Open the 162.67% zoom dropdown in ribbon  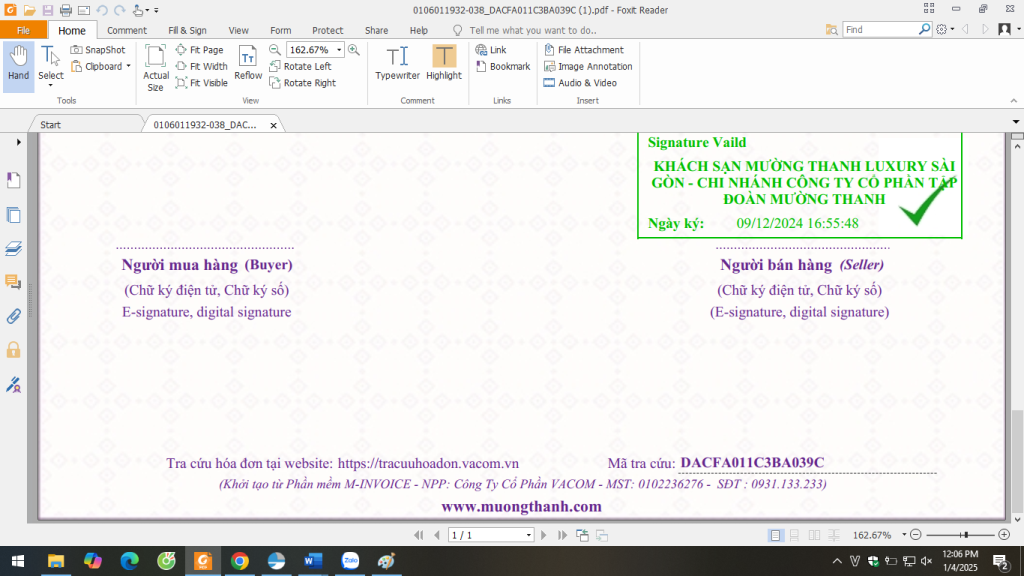click(x=339, y=50)
